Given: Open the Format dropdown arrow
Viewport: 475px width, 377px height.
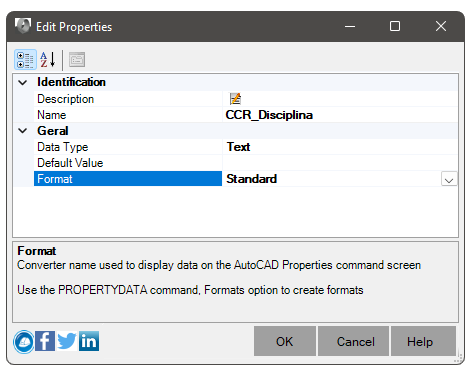Looking at the screenshot, I should (449, 179).
